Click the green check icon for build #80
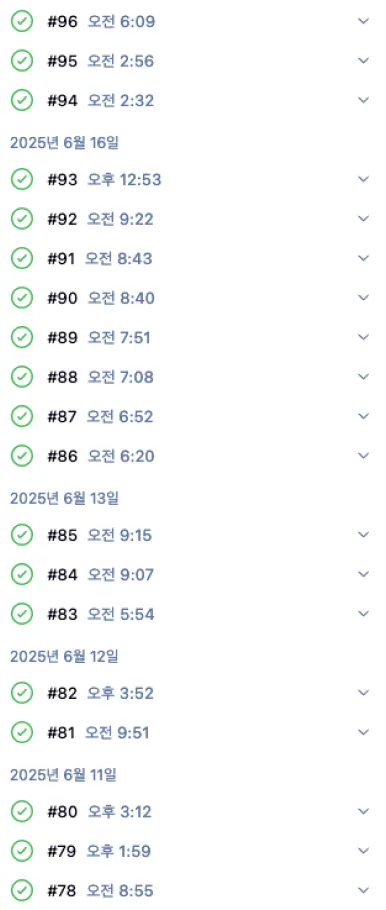The width and height of the screenshot is (386, 910). (x=22, y=811)
